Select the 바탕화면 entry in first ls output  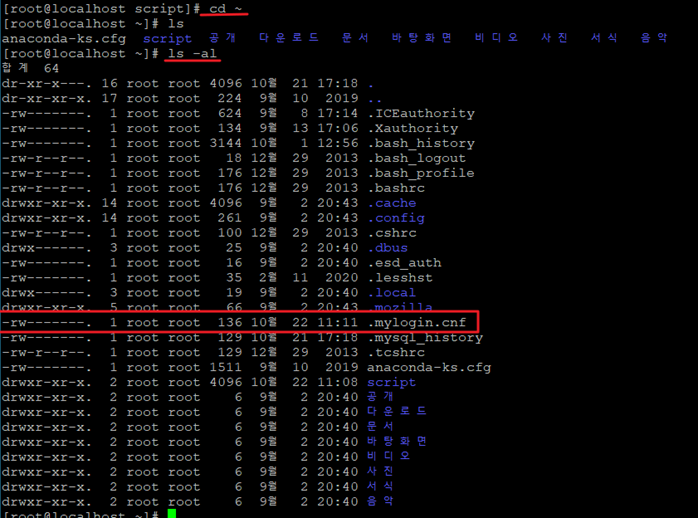pos(422,38)
